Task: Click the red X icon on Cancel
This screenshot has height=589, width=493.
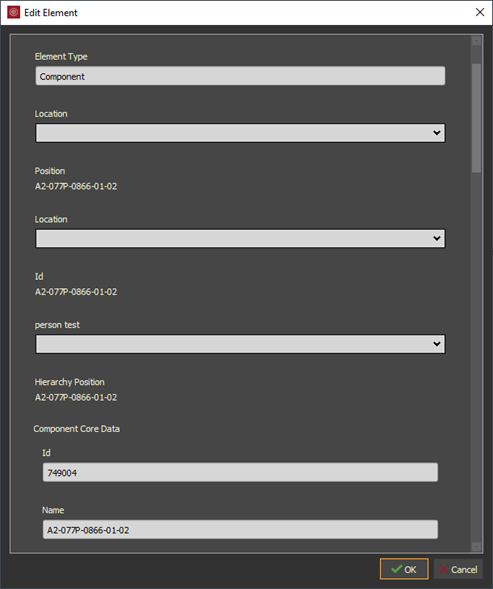Action: pyautogui.click(x=443, y=569)
